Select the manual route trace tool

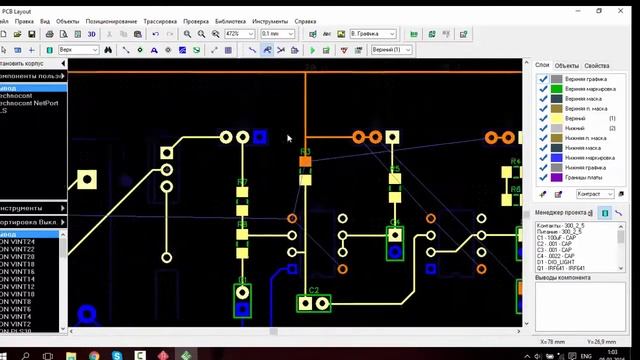[252, 50]
